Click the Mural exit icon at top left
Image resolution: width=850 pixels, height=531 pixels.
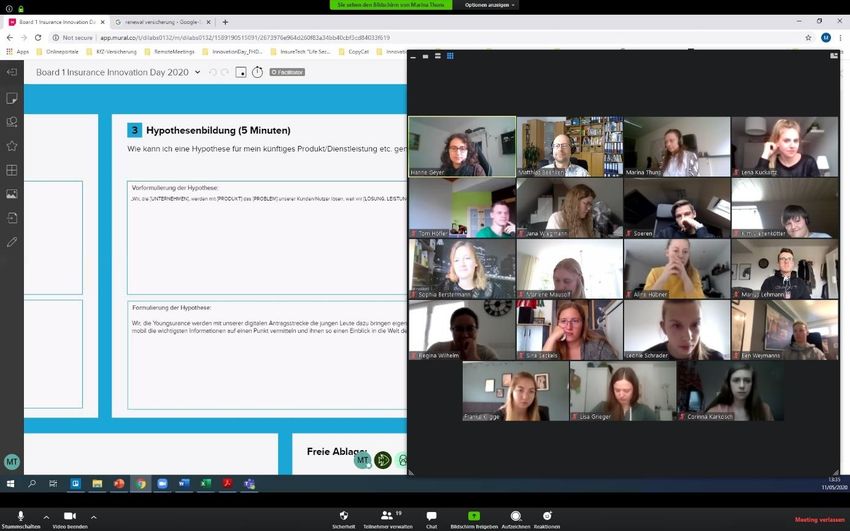pos(12,72)
